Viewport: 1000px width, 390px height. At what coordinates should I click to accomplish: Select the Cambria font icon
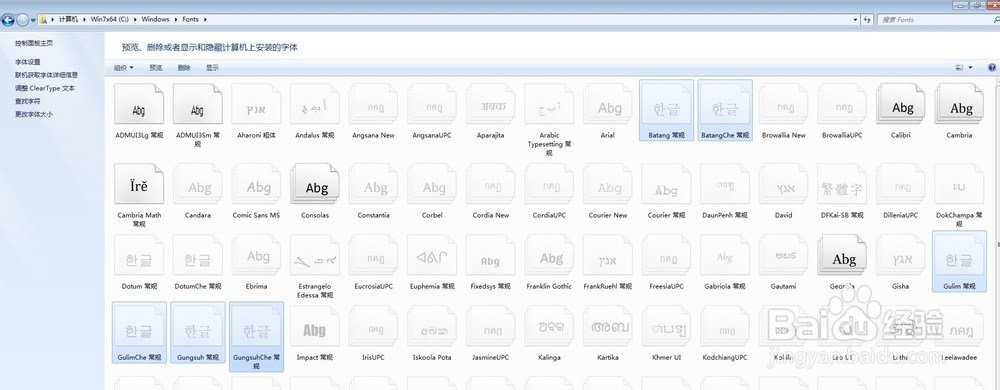click(960, 105)
